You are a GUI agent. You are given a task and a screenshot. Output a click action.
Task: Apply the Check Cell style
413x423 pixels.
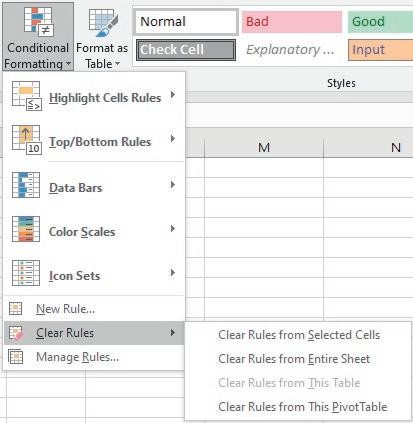pyautogui.click(x=186, y=50)
